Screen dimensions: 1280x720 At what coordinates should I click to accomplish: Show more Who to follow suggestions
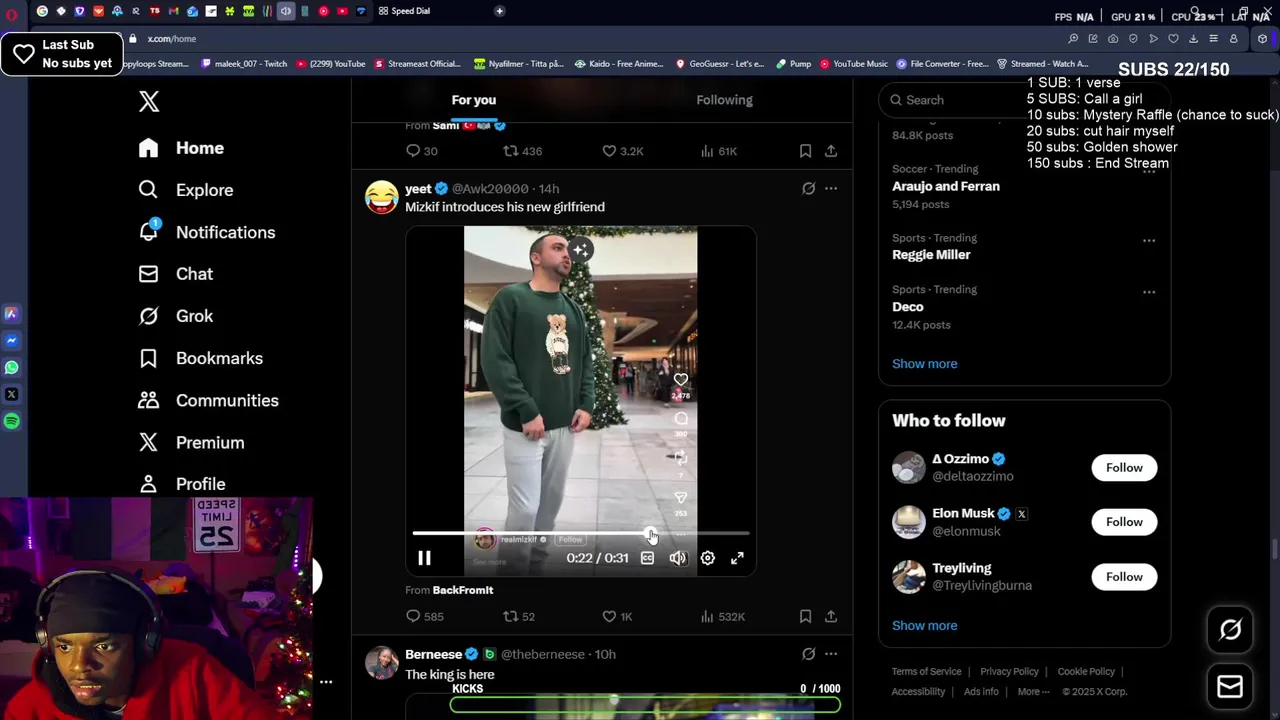tap(924, 626)
